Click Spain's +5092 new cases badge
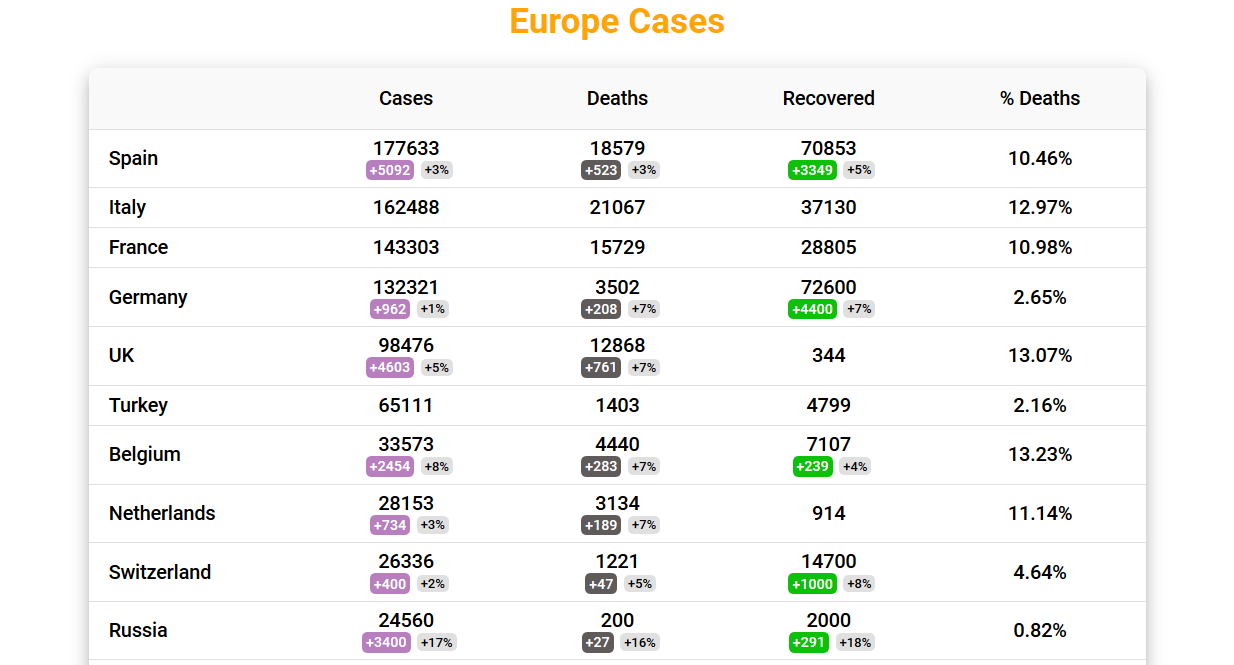The image size is (1234, 665). click(x=390, y=170)
